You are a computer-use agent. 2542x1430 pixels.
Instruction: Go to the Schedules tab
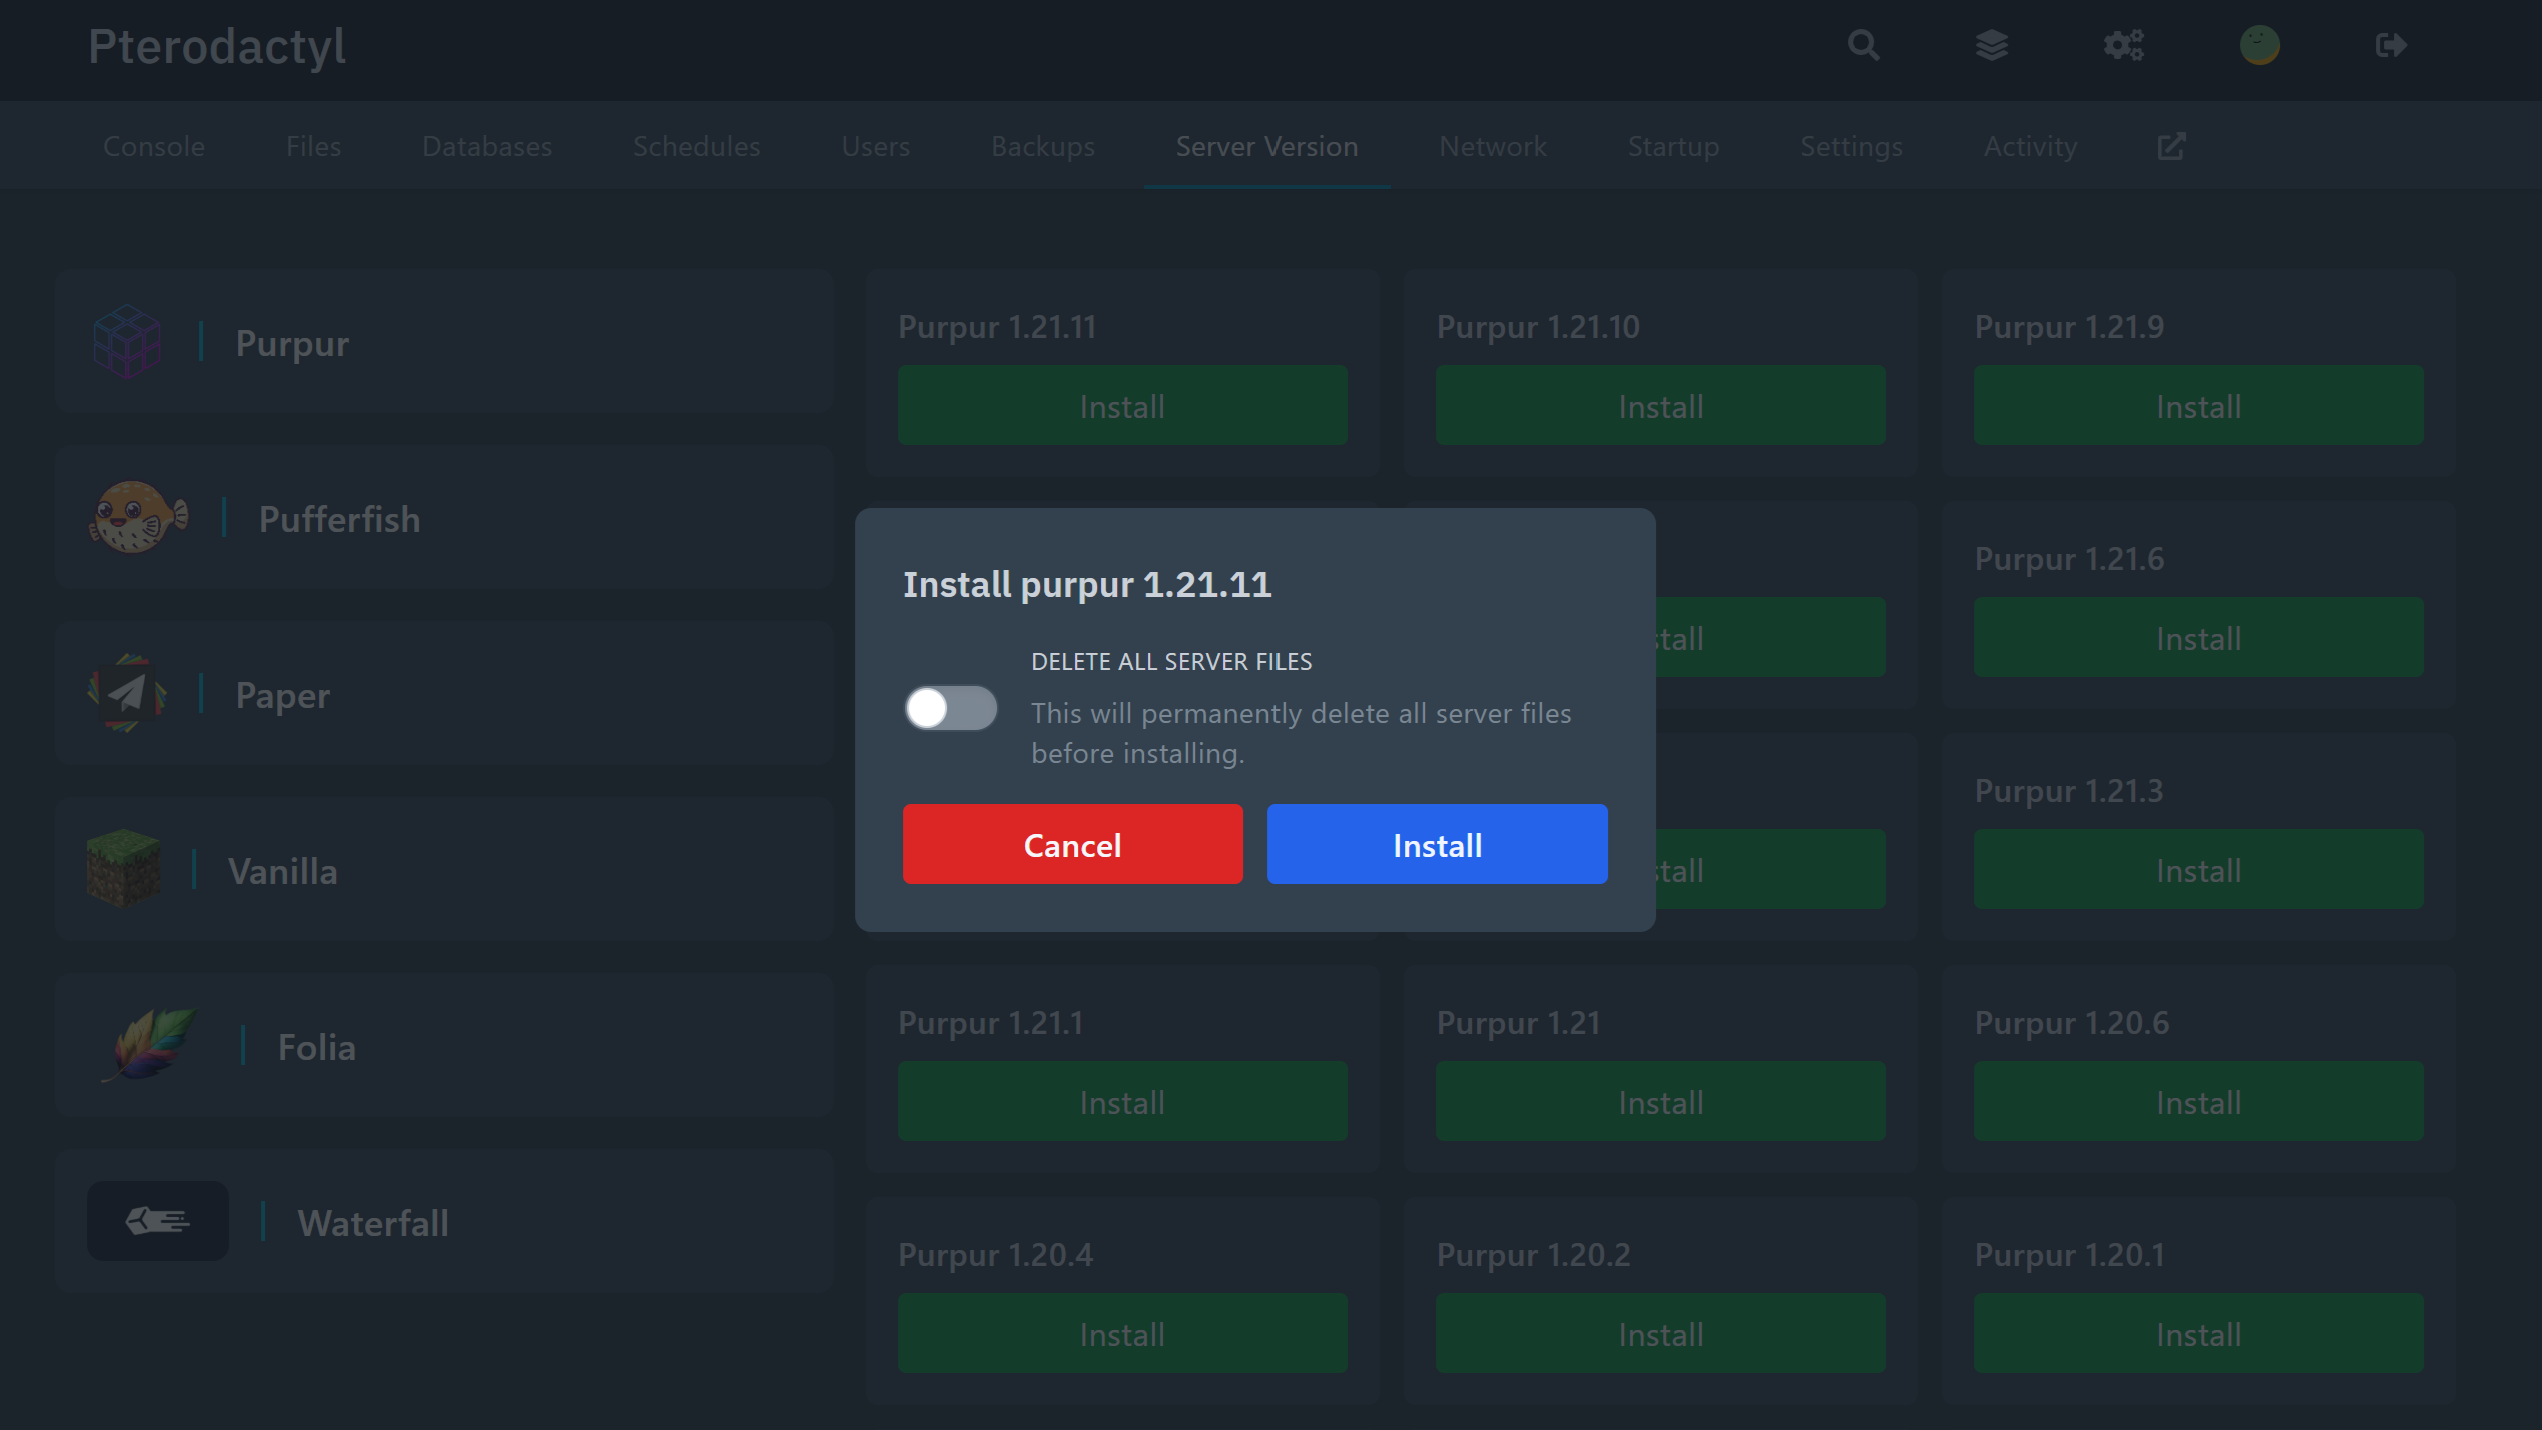(697, 146)
